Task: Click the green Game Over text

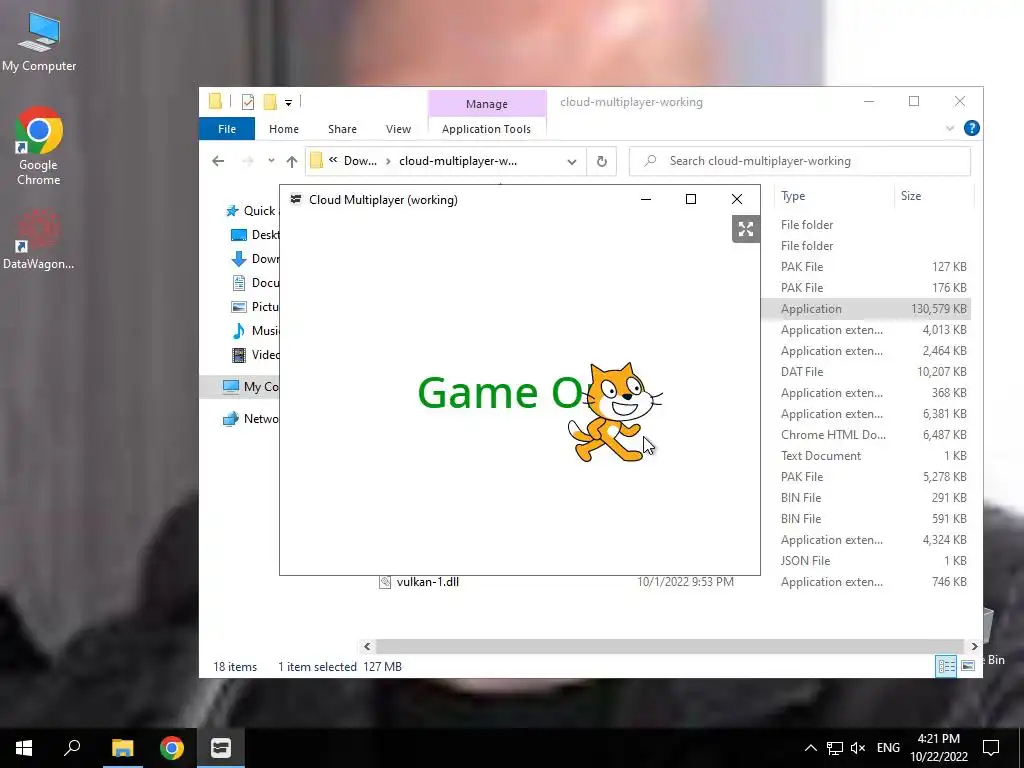Action: click(x=500, y=392)
